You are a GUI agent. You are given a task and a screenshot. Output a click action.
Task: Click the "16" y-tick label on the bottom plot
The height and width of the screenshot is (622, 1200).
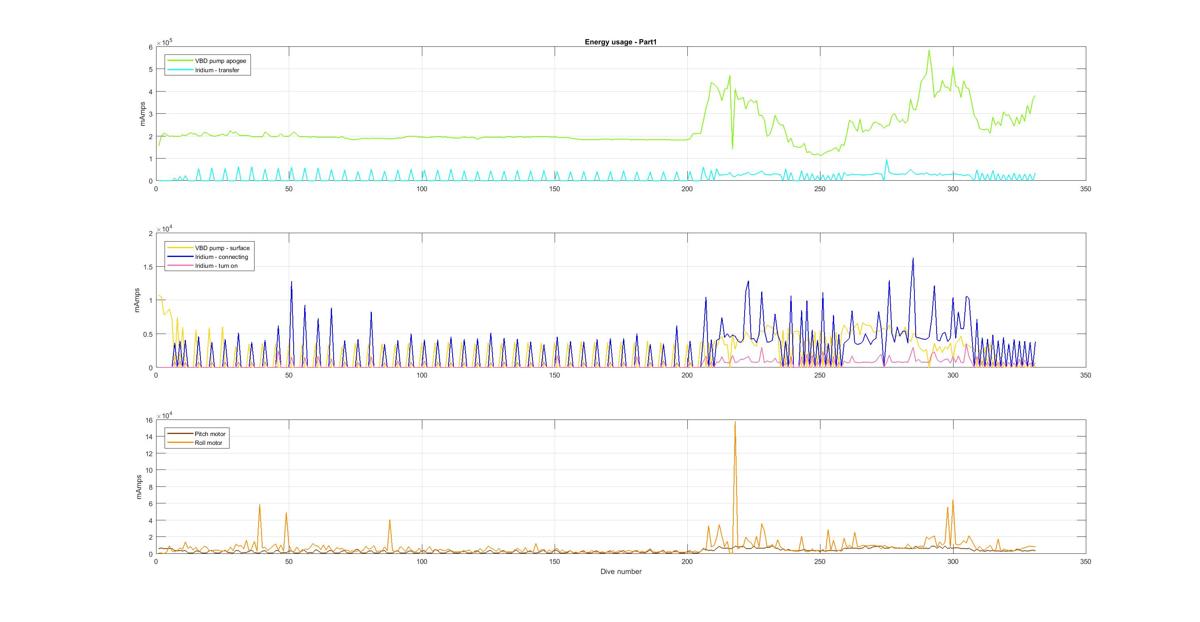(148, 420)
